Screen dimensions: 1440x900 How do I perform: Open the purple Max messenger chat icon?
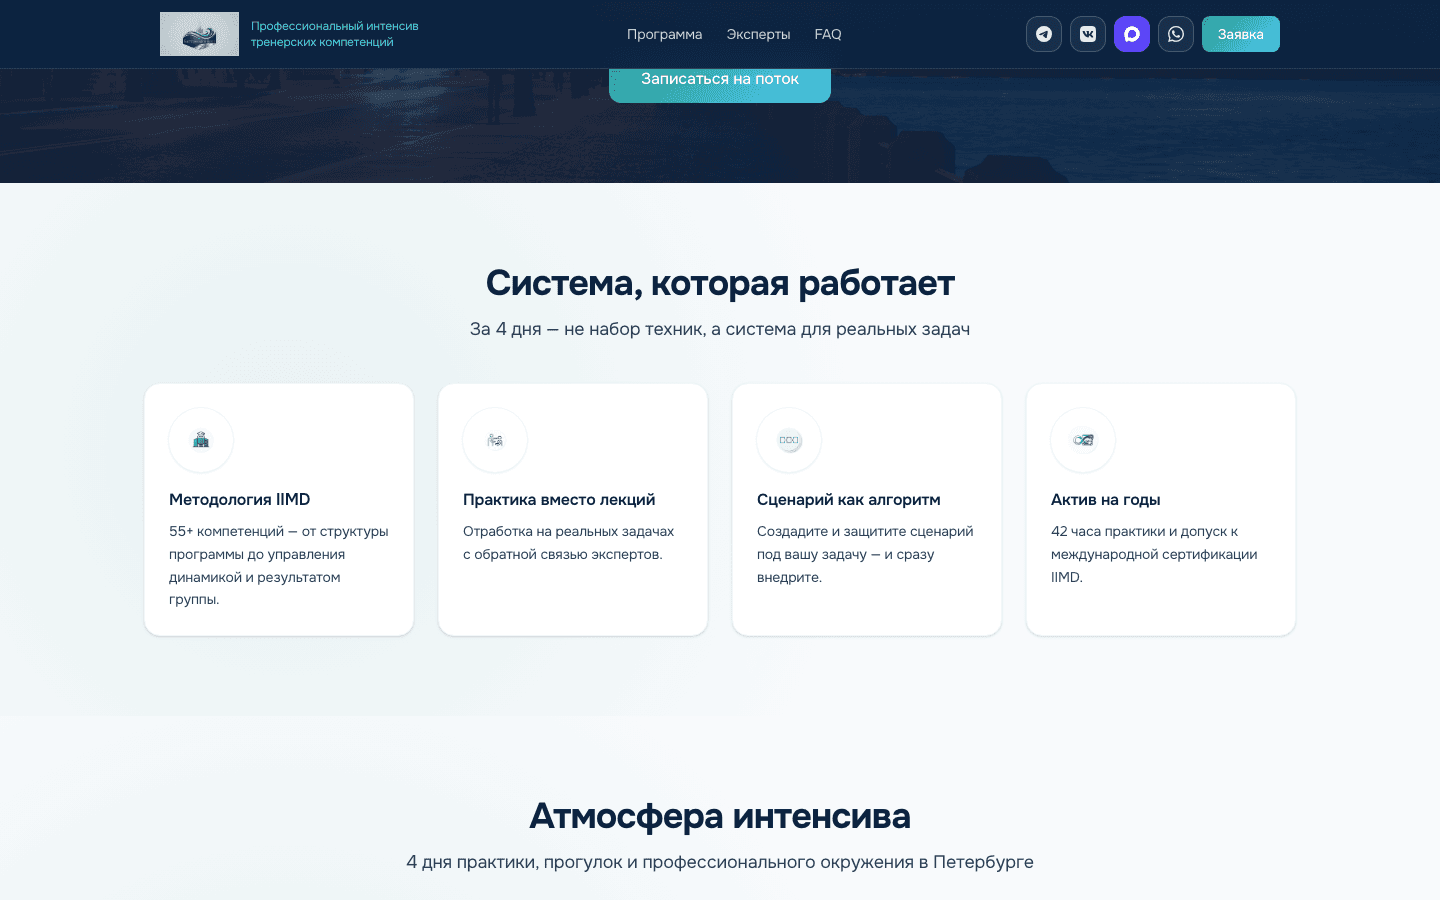[1132, 34]
